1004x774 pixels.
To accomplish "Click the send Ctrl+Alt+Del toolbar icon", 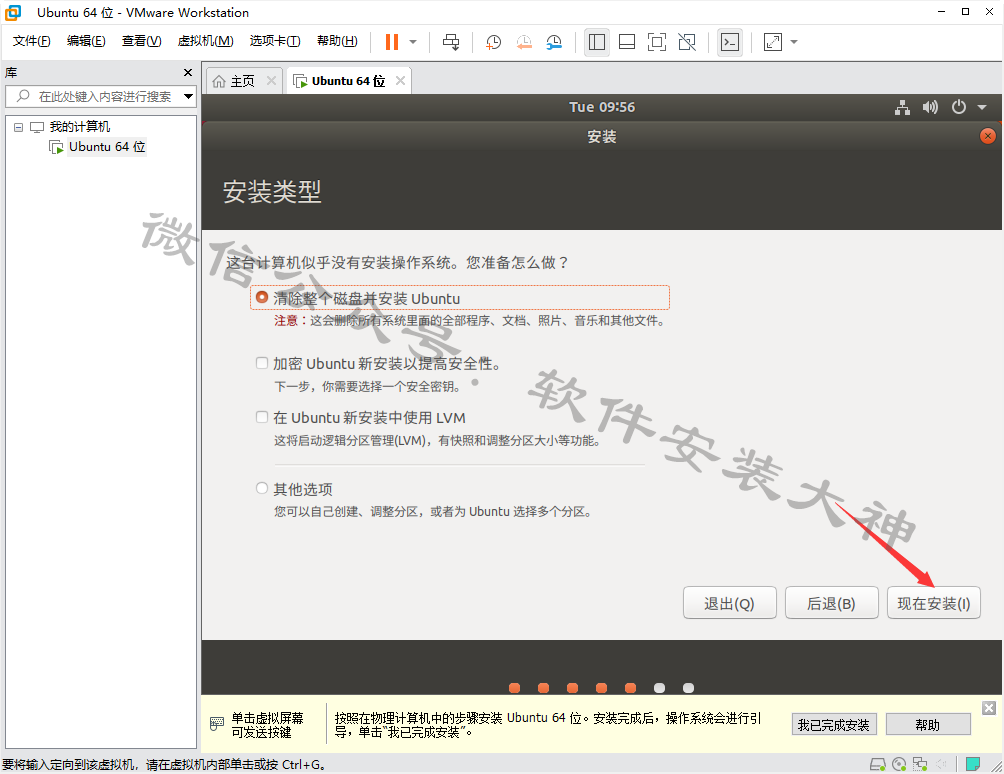I will [451, 42].
